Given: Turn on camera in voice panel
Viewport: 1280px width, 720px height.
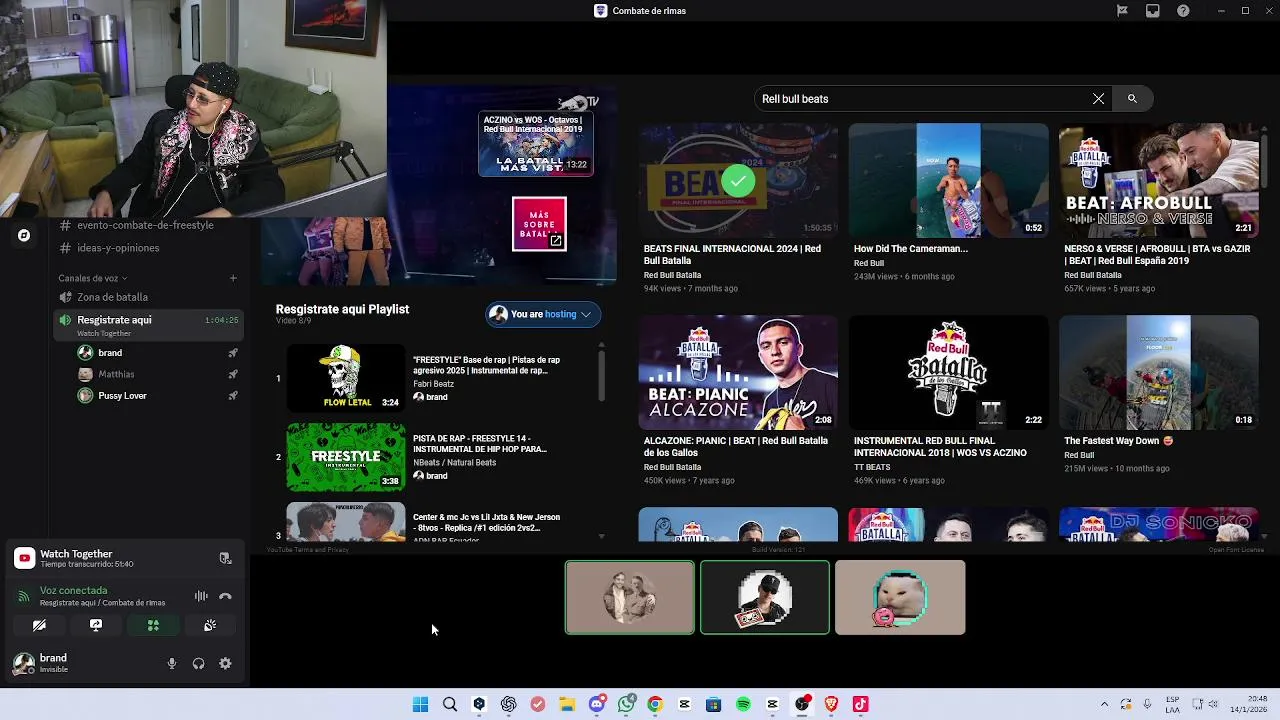Looking at the screenshot, I should 39,625.
